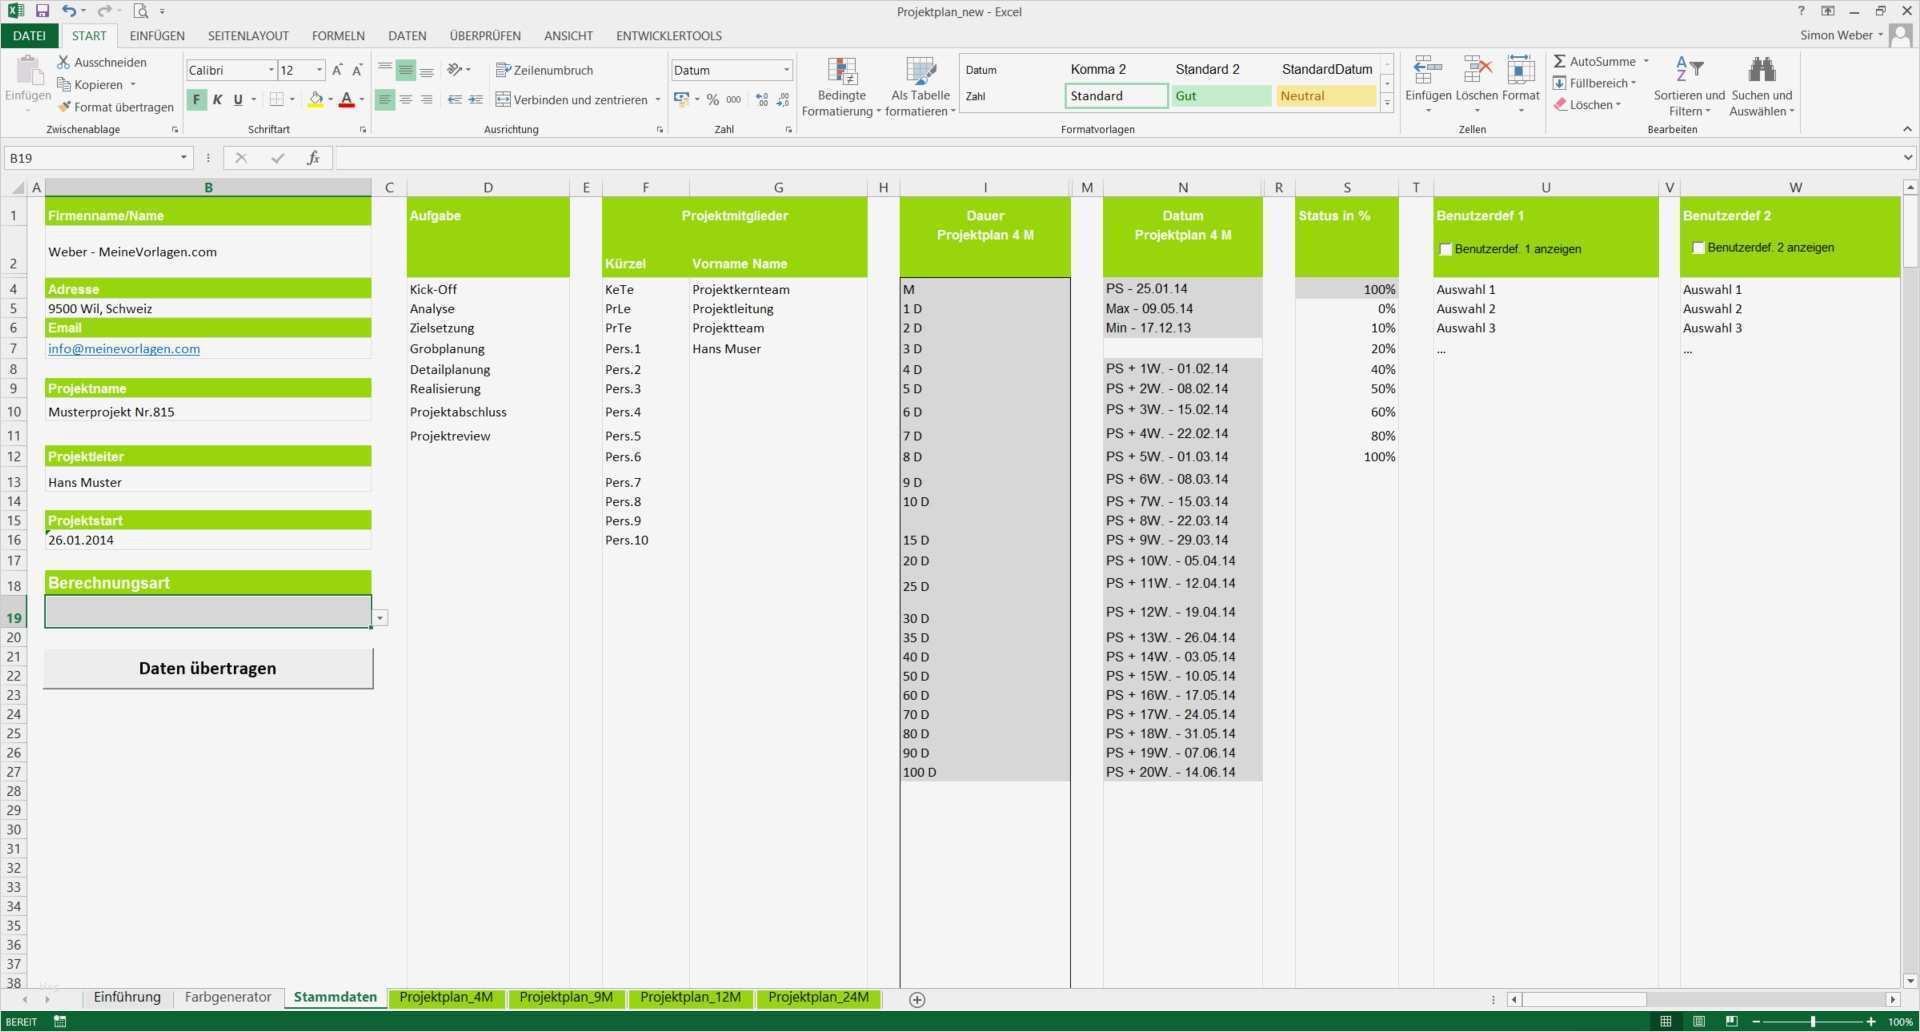This screenshot has height=1032, width=1920.
Task: Open Bedingte Formatierung
Action: coord(840,86)
